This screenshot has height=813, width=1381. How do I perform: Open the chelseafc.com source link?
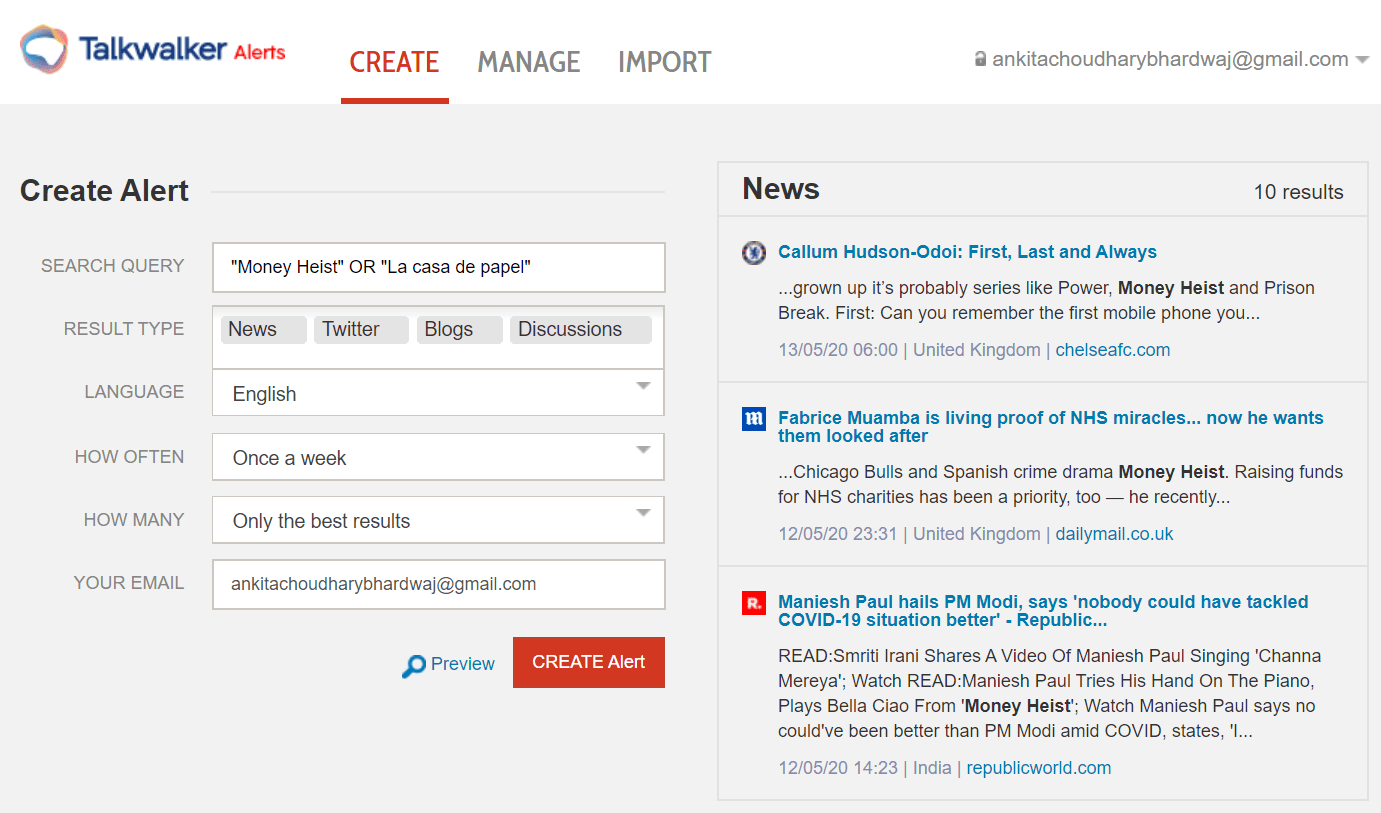[x=1112, y=350]
